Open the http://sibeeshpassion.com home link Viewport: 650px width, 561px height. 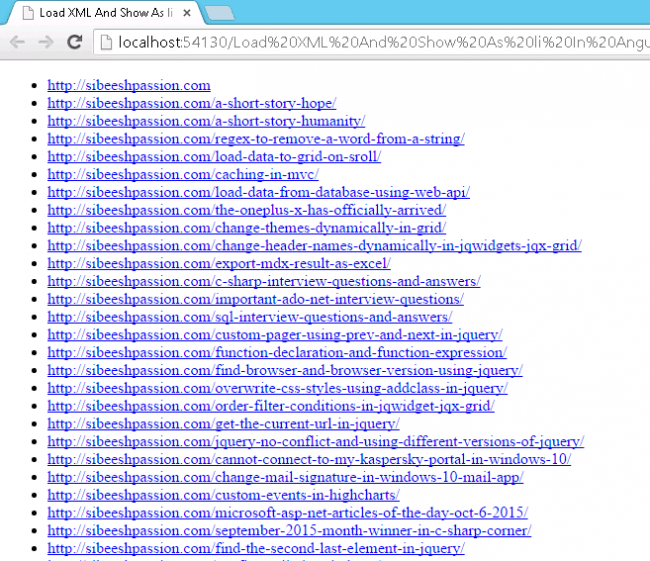pos(129,85)
